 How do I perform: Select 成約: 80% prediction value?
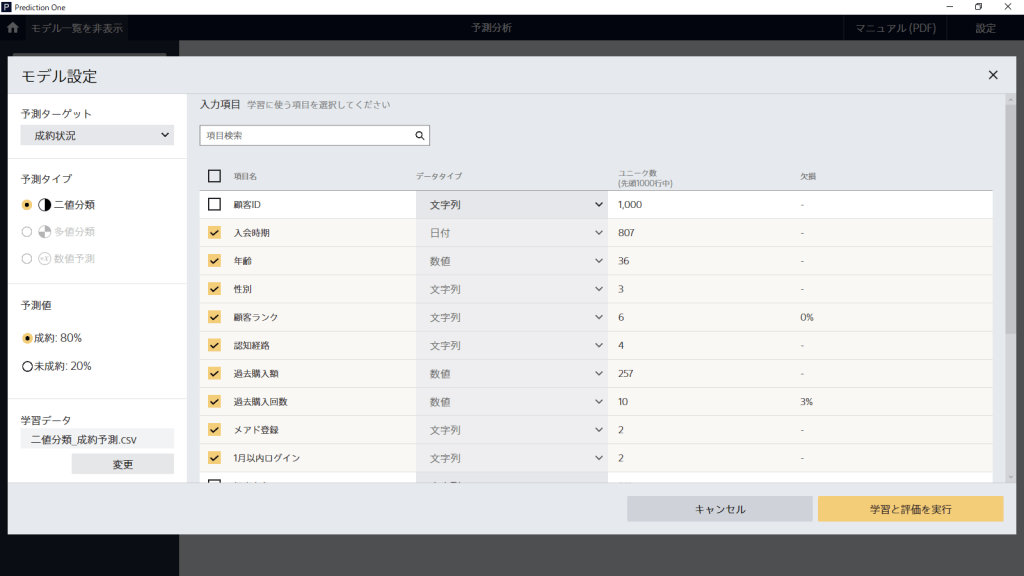[x=27, y=338]
